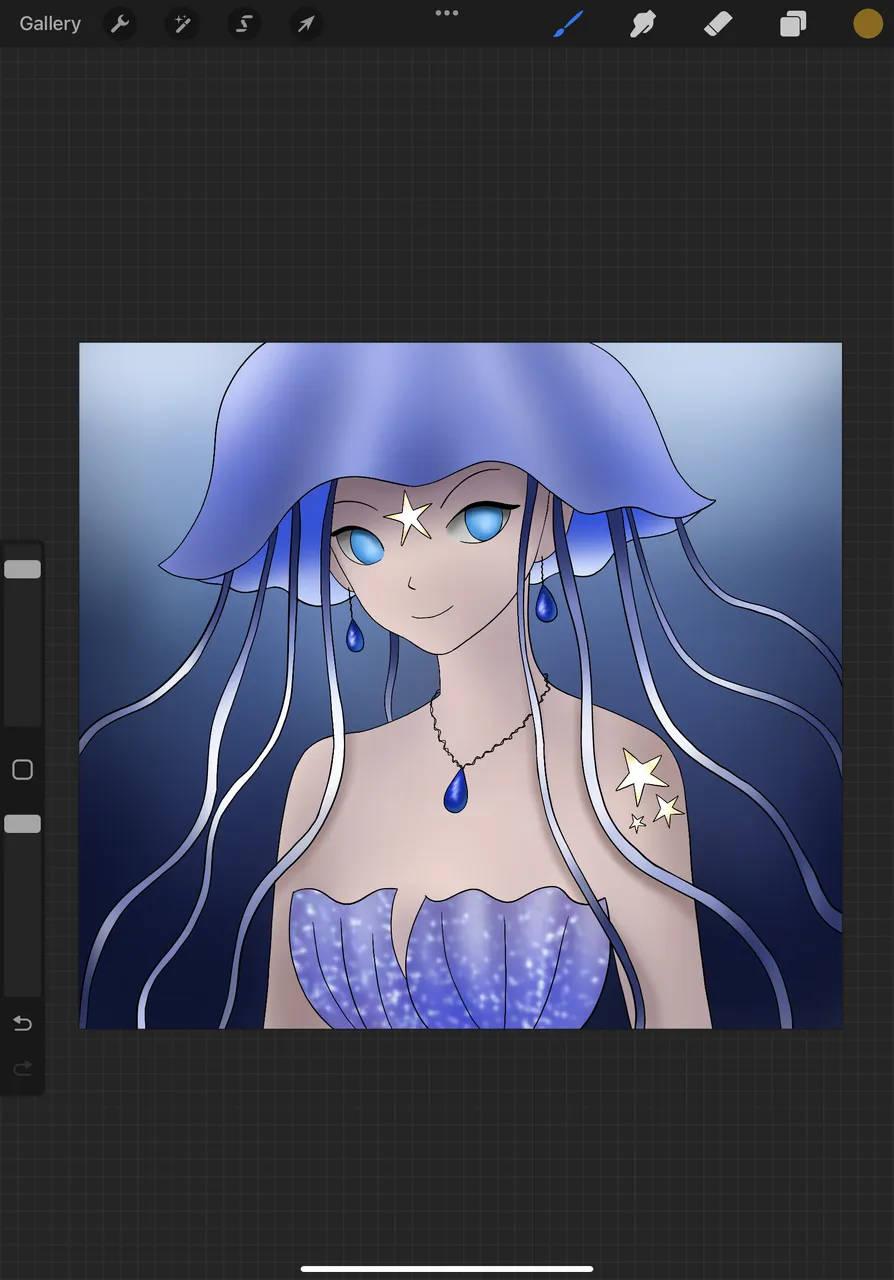Open the Layers panel
This screenshot has height=1280, width=894.
(793, 24)
